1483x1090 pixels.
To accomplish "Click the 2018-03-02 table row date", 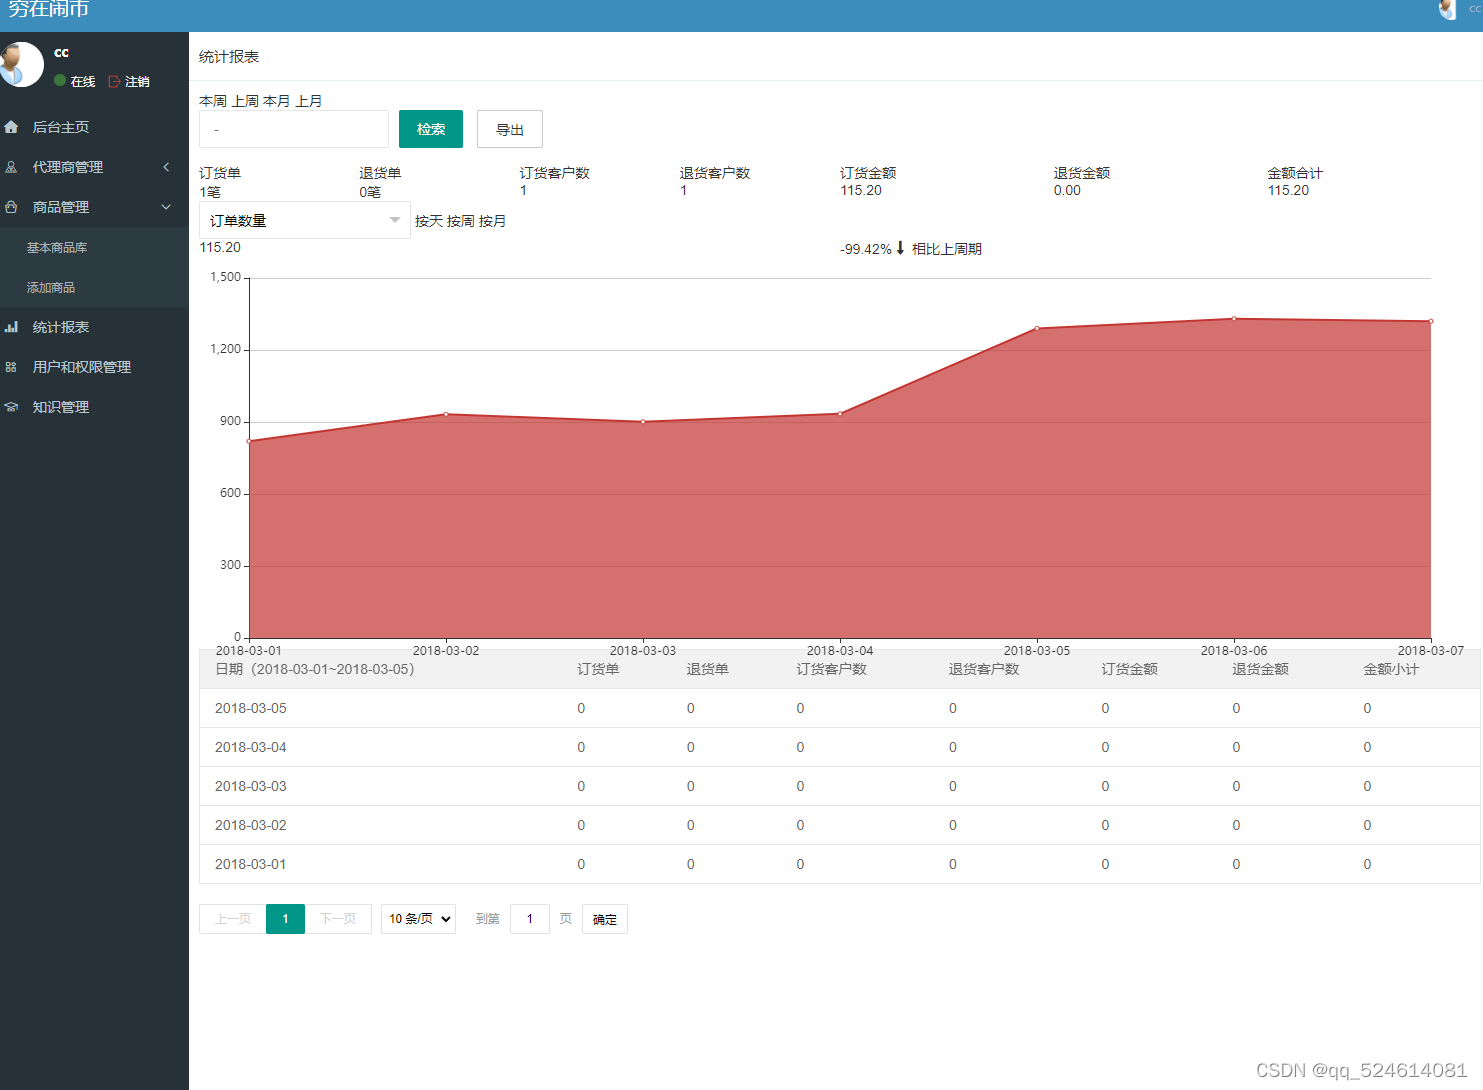I will (x=251, y=825).
